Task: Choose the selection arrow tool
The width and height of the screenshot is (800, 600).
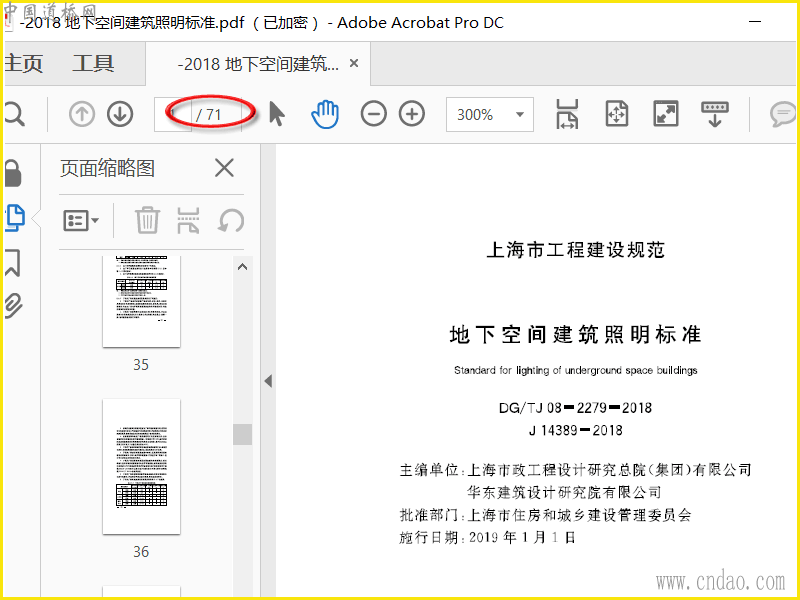Action: [x=277, y=114]
